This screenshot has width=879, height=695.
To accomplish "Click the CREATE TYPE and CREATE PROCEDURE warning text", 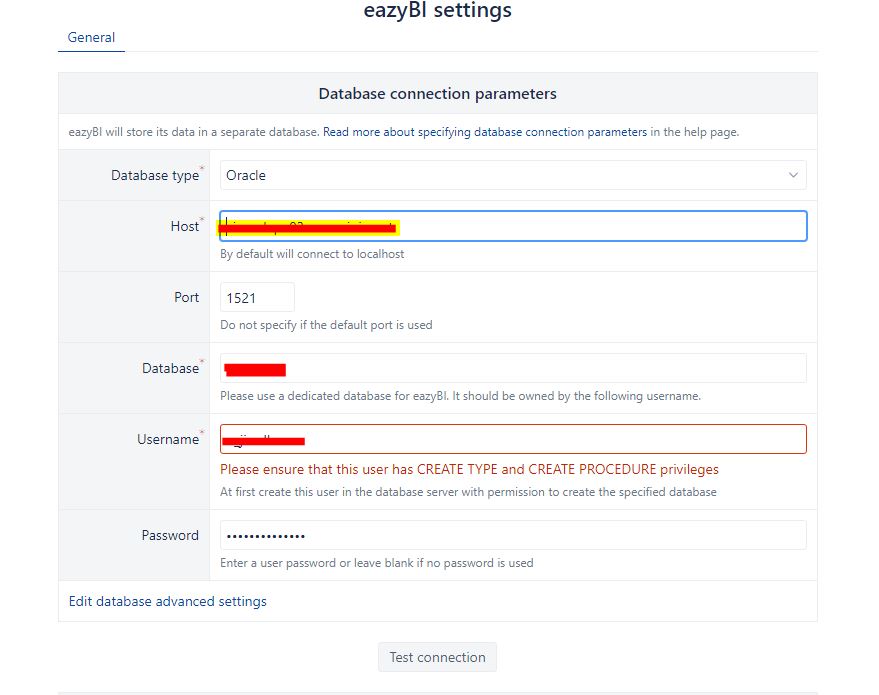I will 469,470.
